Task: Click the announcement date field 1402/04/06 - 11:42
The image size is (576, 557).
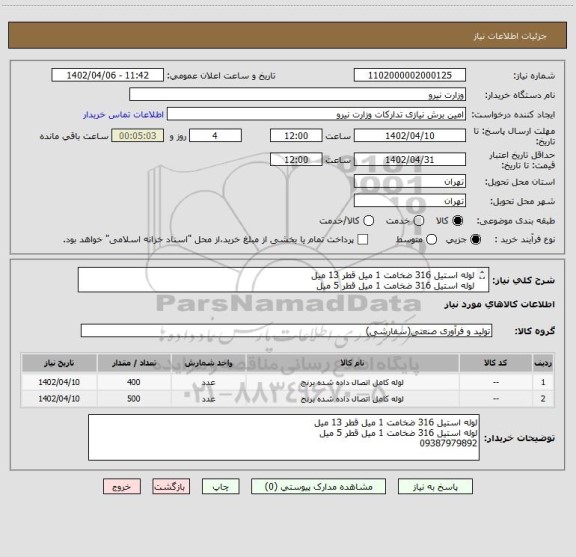Action: pos(108,75)
